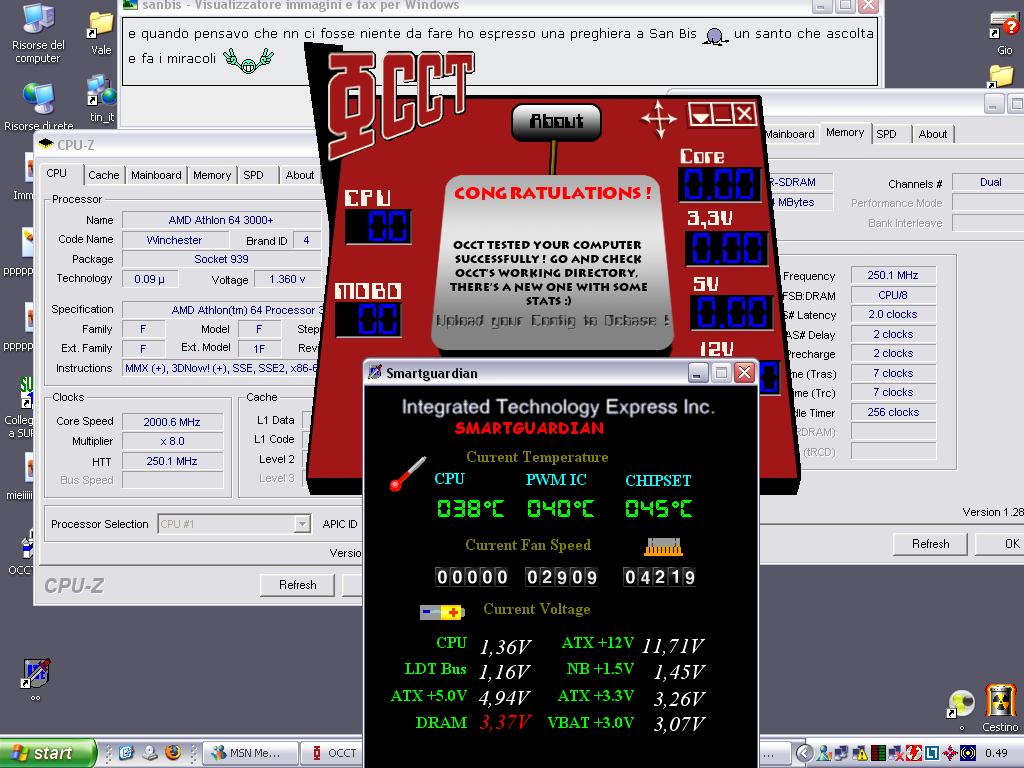Screen dimensions: 1024x768
Task: Open Mainboard tab in processor CPU-Z window
Action: pyautogui.click(x=156, y=175)
